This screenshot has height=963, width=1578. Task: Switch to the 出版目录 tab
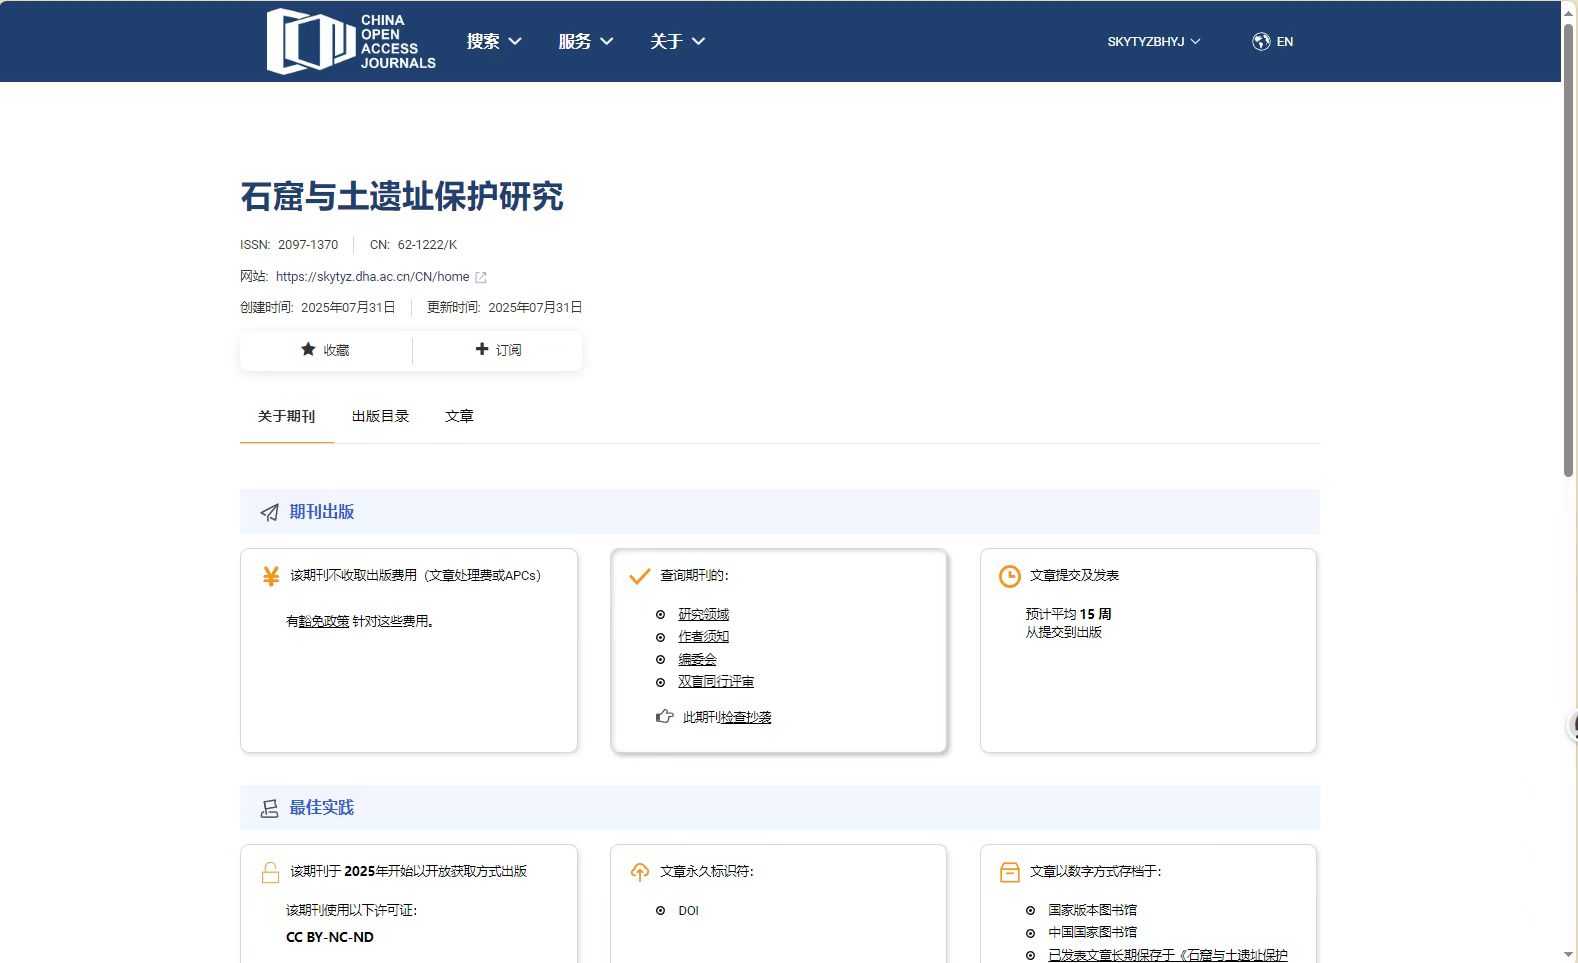click(380, 416)
